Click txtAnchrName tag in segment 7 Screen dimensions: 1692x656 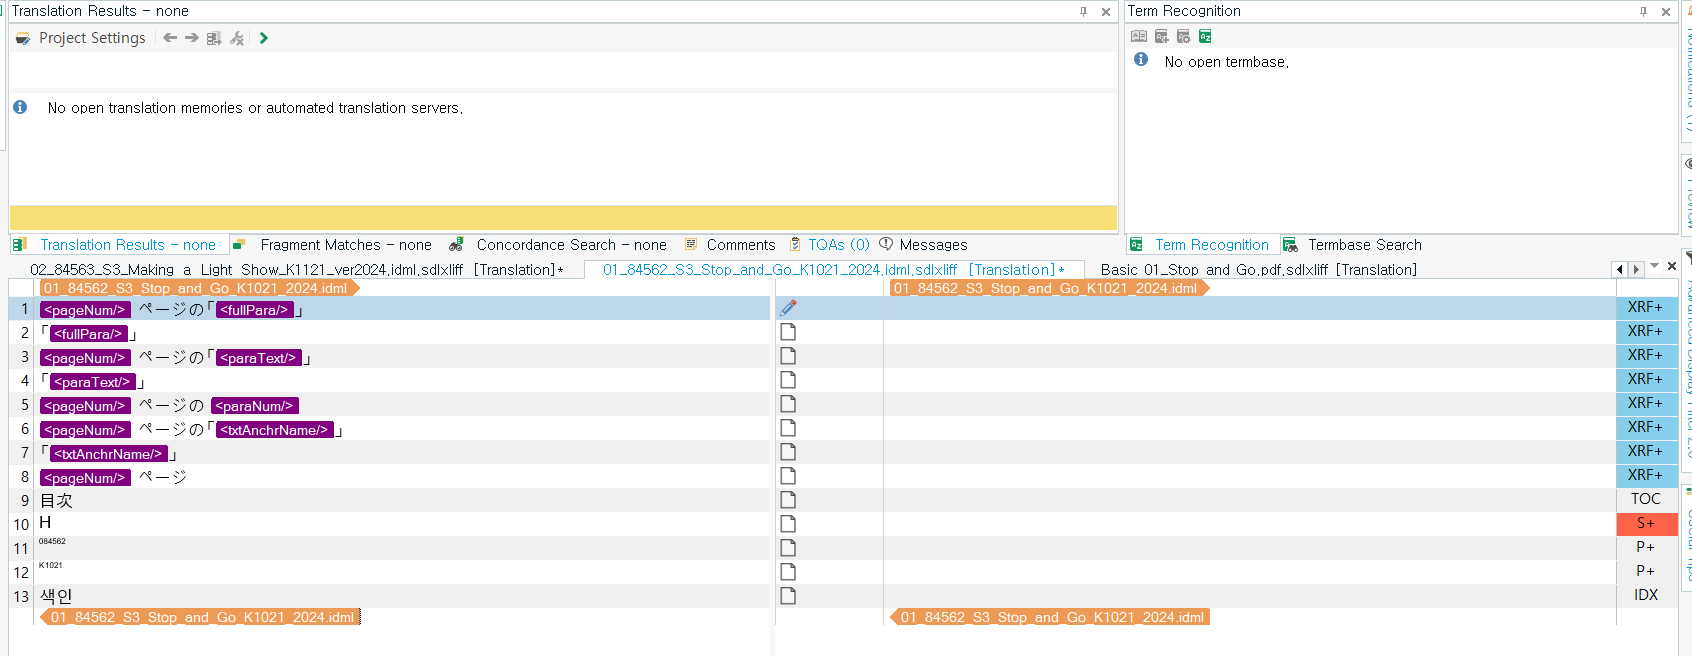(x=108, y=454)
